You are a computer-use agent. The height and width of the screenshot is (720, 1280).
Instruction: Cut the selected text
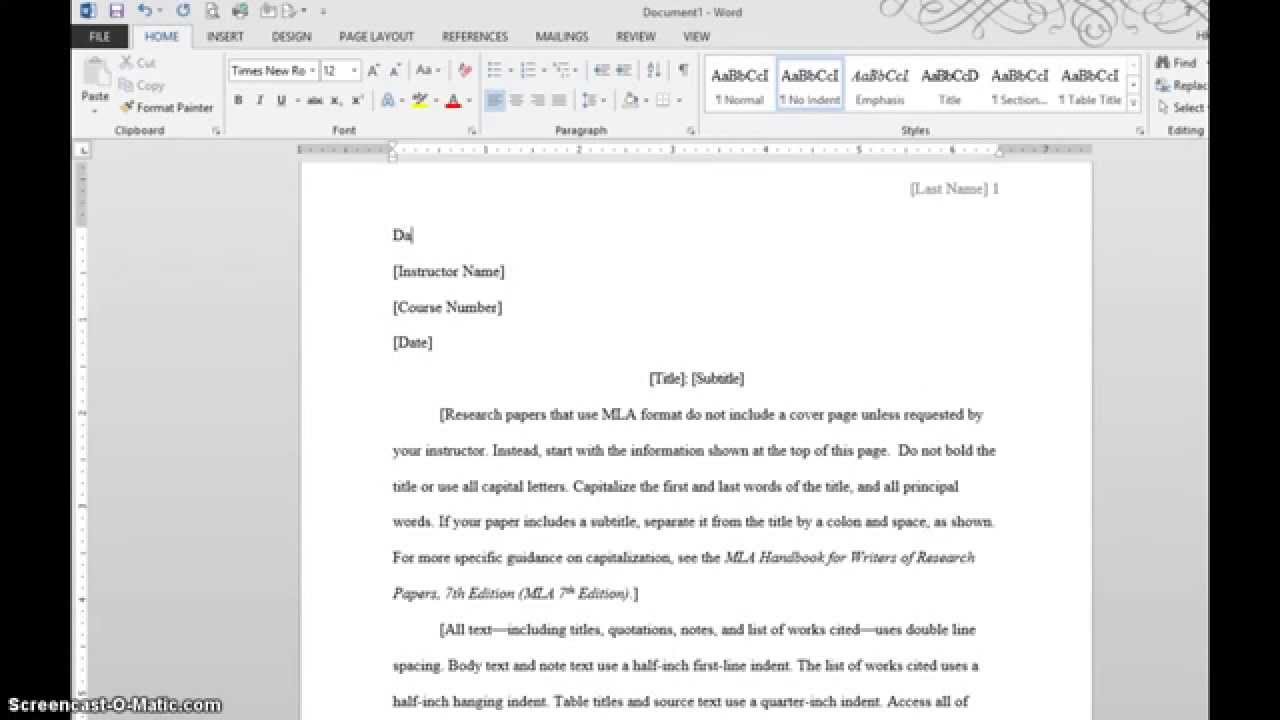(x=138, y=63)
